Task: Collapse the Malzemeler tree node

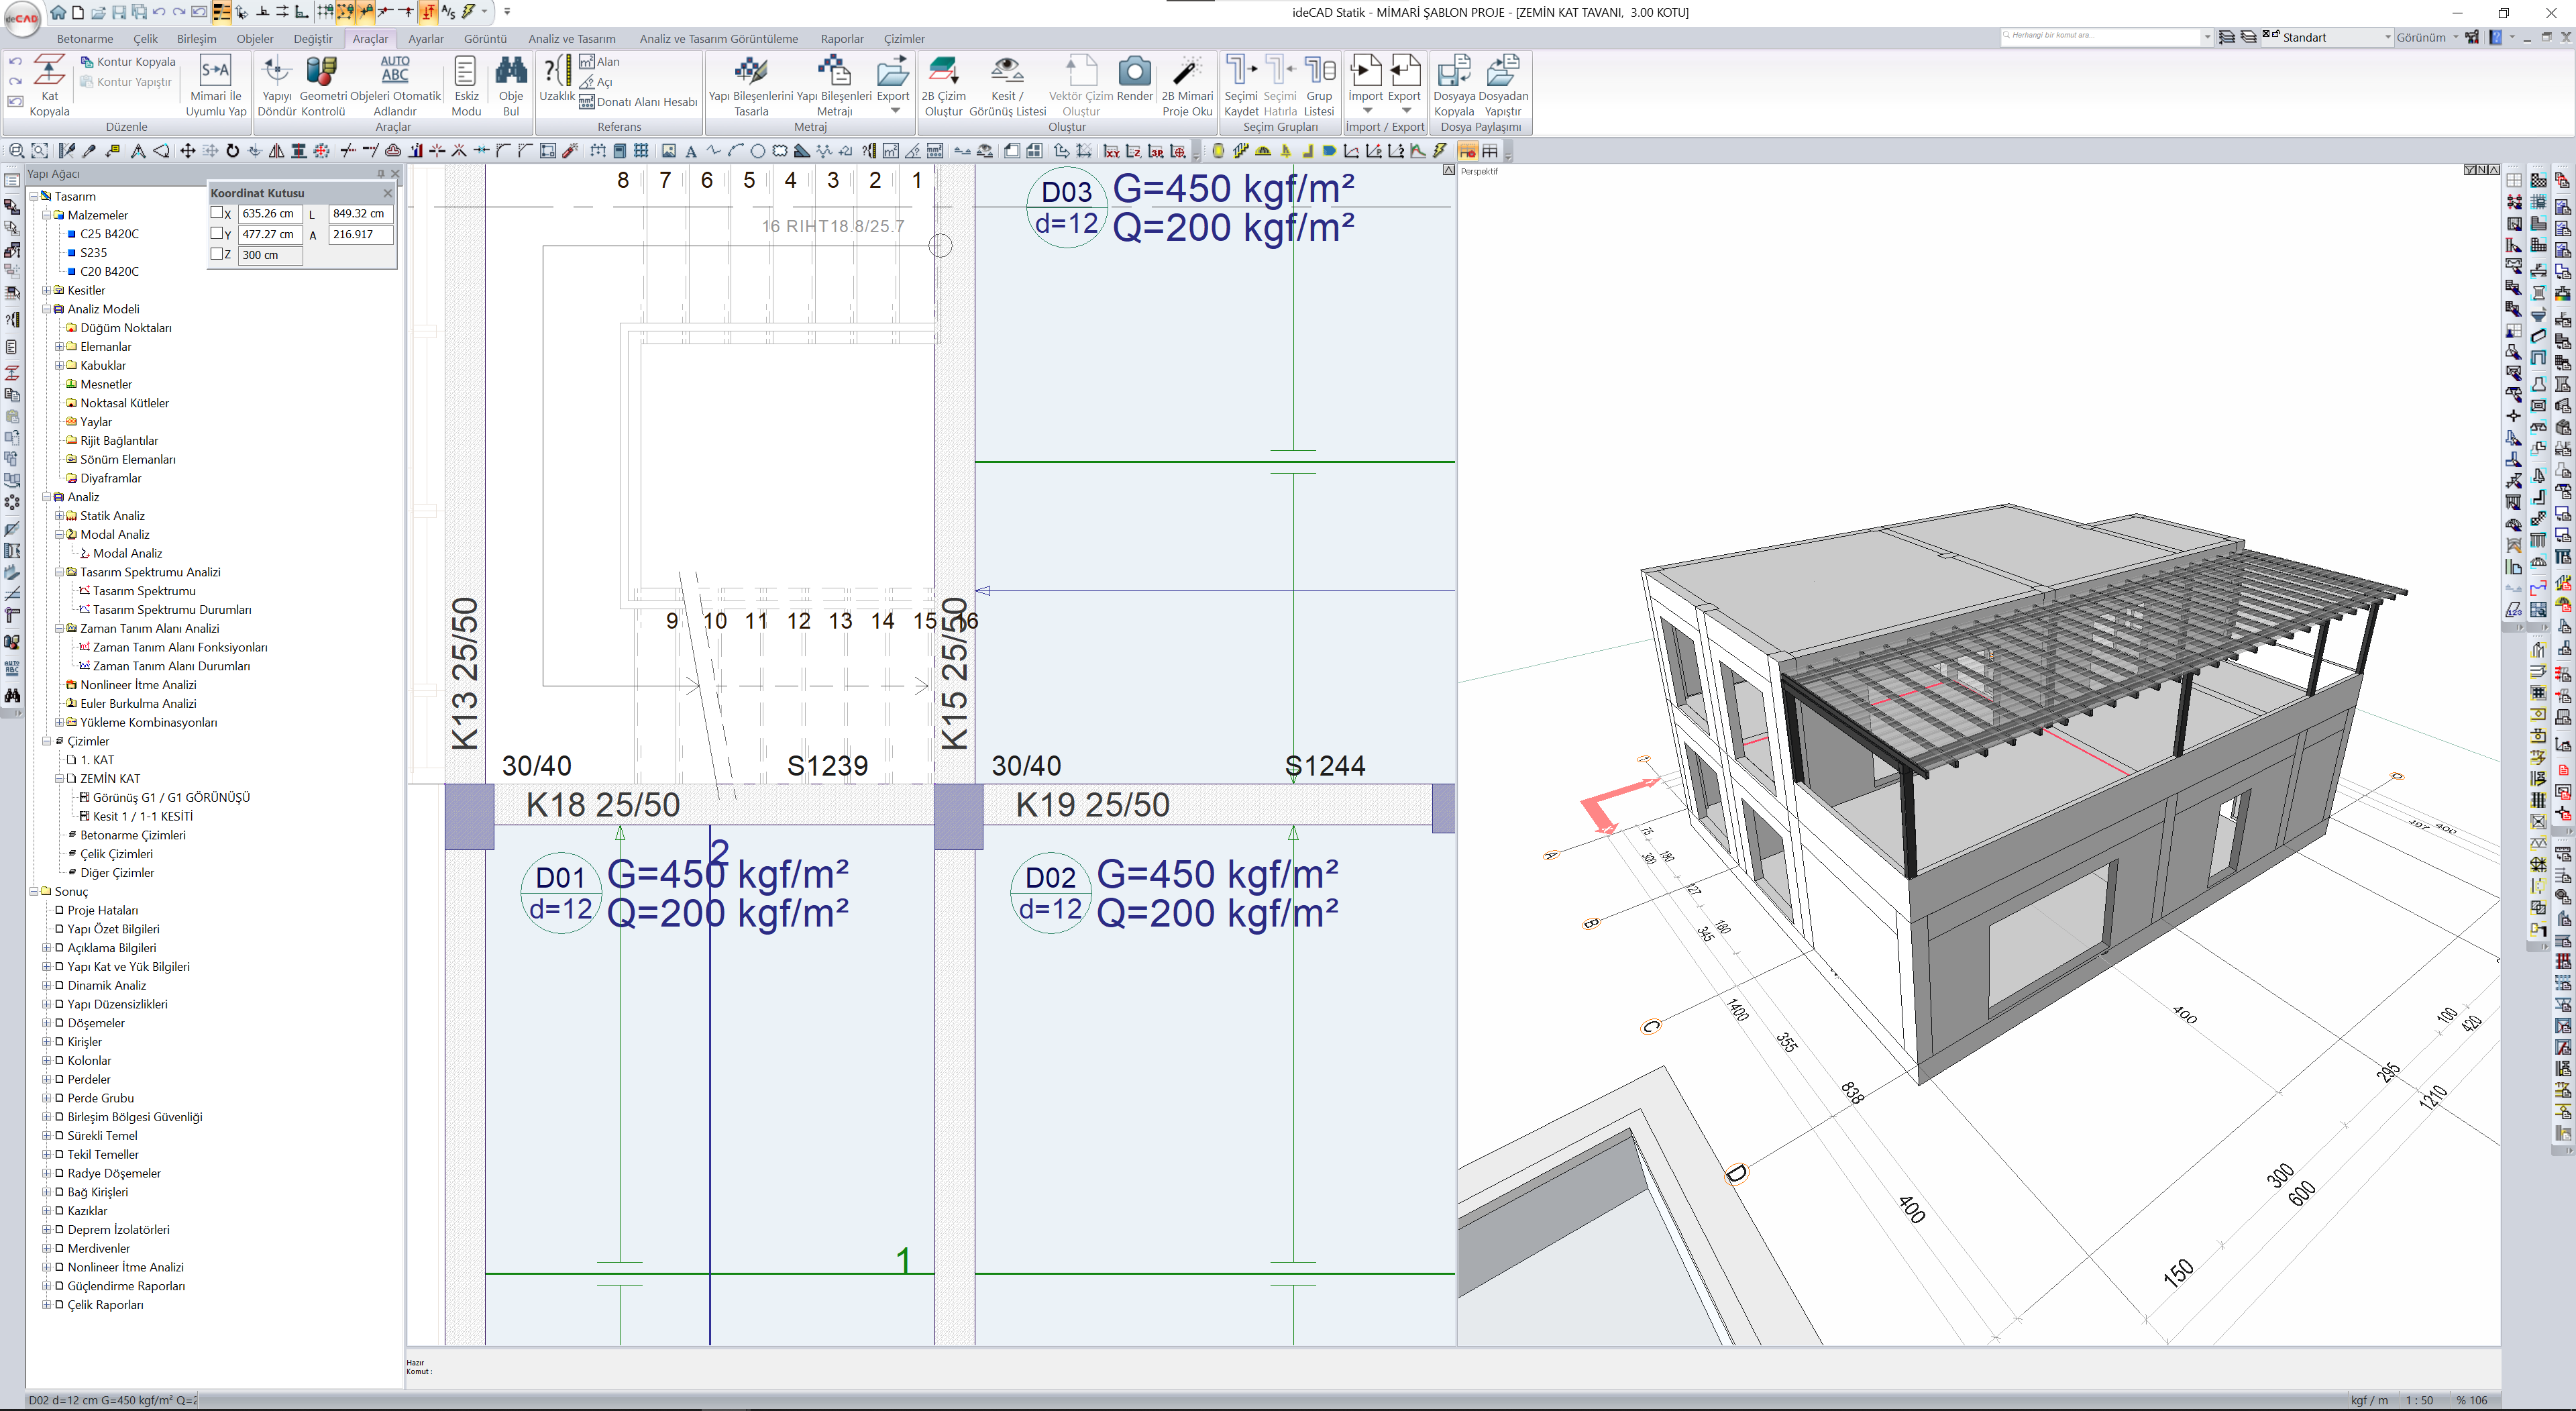Action: pyautogui.click(x=47, y=215)
